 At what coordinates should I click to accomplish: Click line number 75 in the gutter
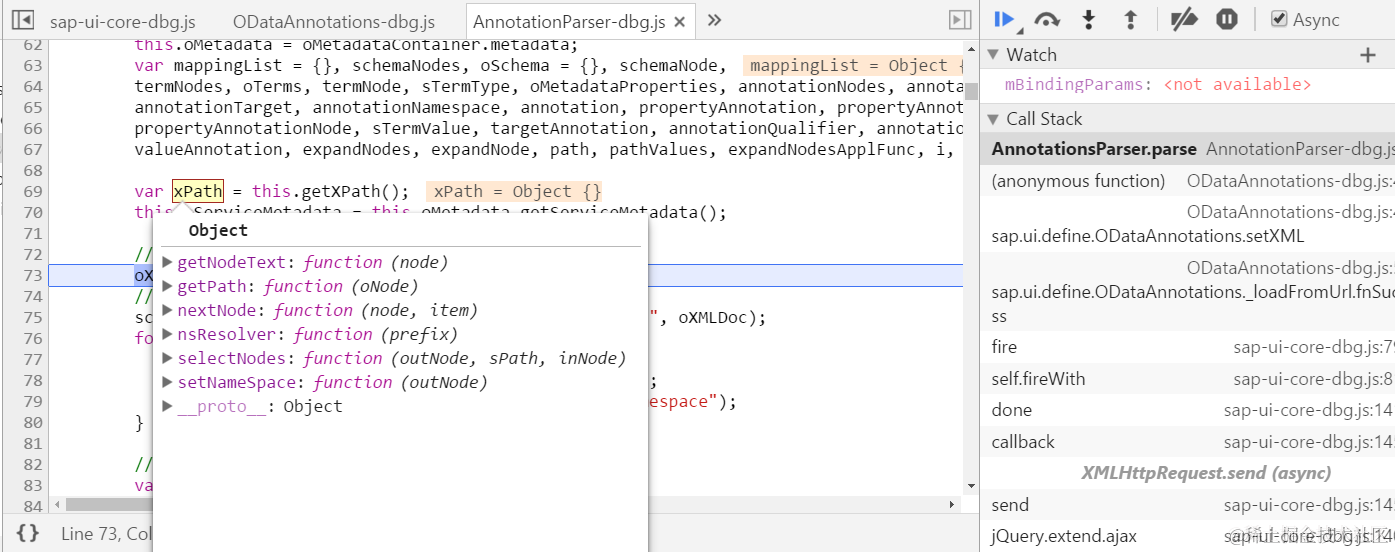pyautogui.click(x=32, y=317)
